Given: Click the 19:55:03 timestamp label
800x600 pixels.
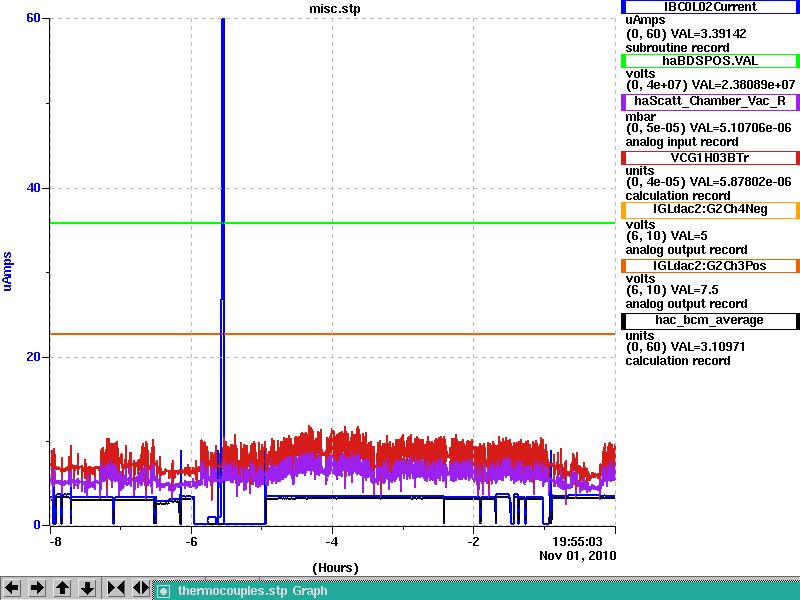Looking at the screenshot, I should pos(578,542).
